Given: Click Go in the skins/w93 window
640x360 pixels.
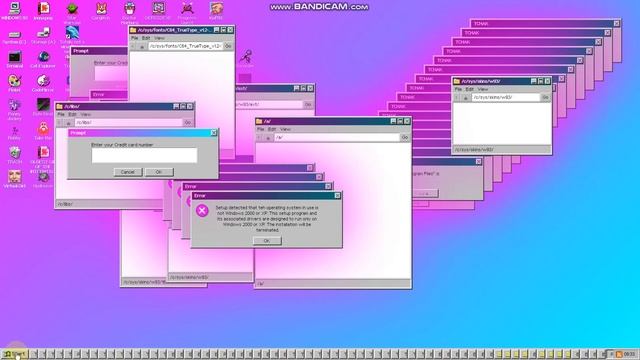Looking at the screenshot, I should click(x=545, y=98).
